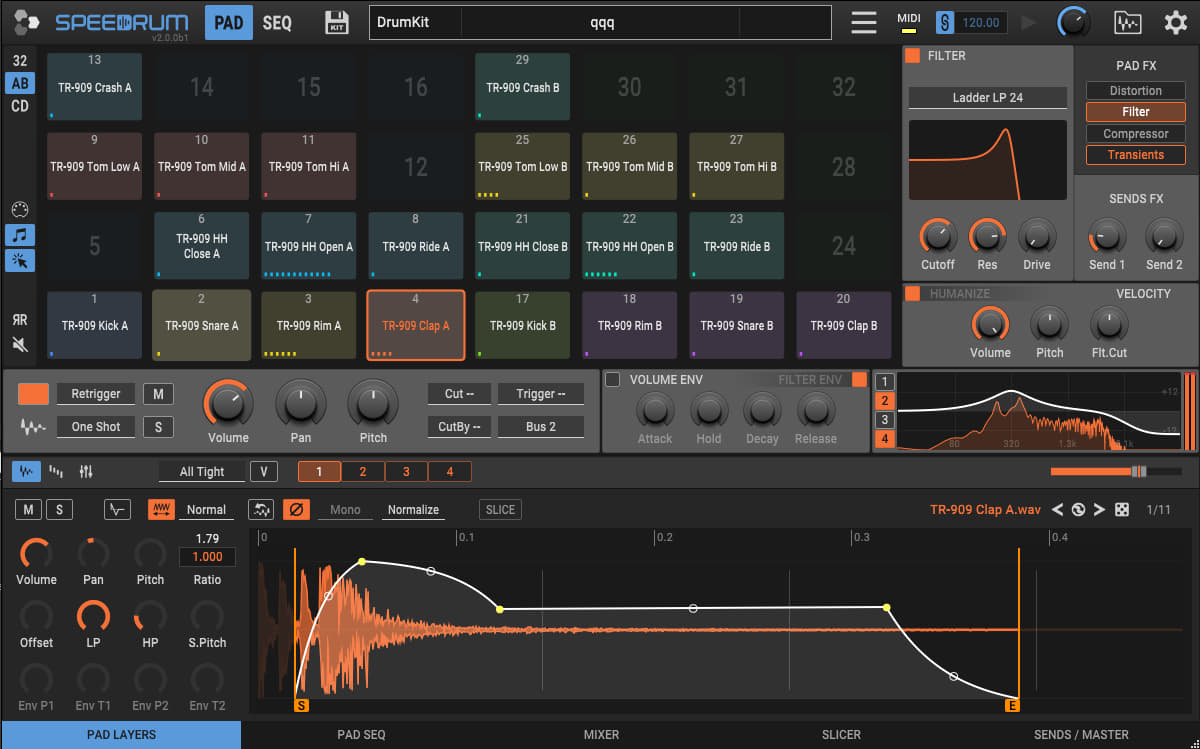Click the globe icon beside sample name

tap(1078, 510)
